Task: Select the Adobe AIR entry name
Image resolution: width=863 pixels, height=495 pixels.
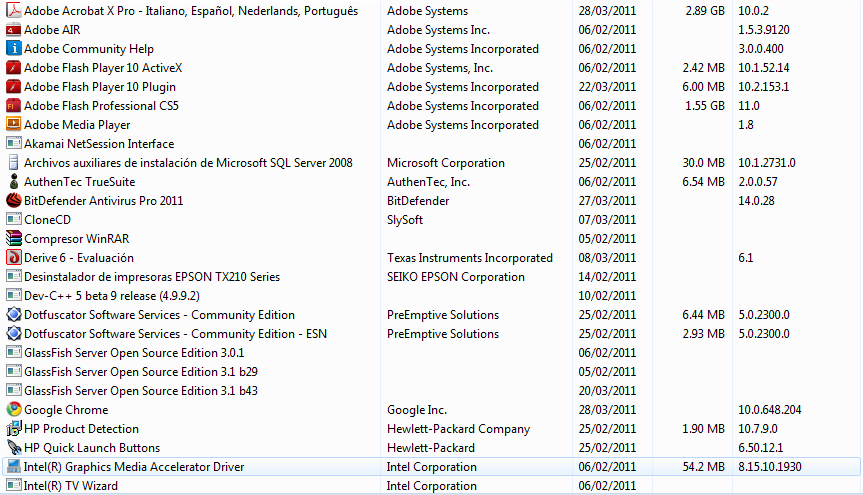Action: pyautogui.click(x=52, y=30)
